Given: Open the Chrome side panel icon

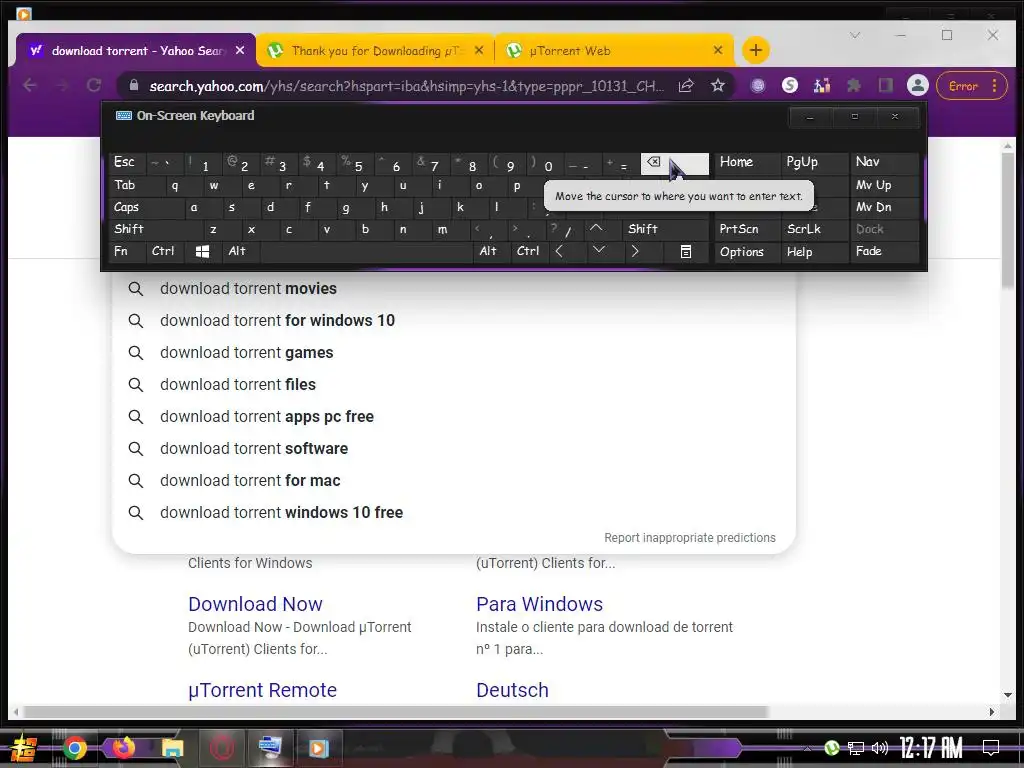Looking at the screenshot, I should pyautogui.click(x=886, y=86).
